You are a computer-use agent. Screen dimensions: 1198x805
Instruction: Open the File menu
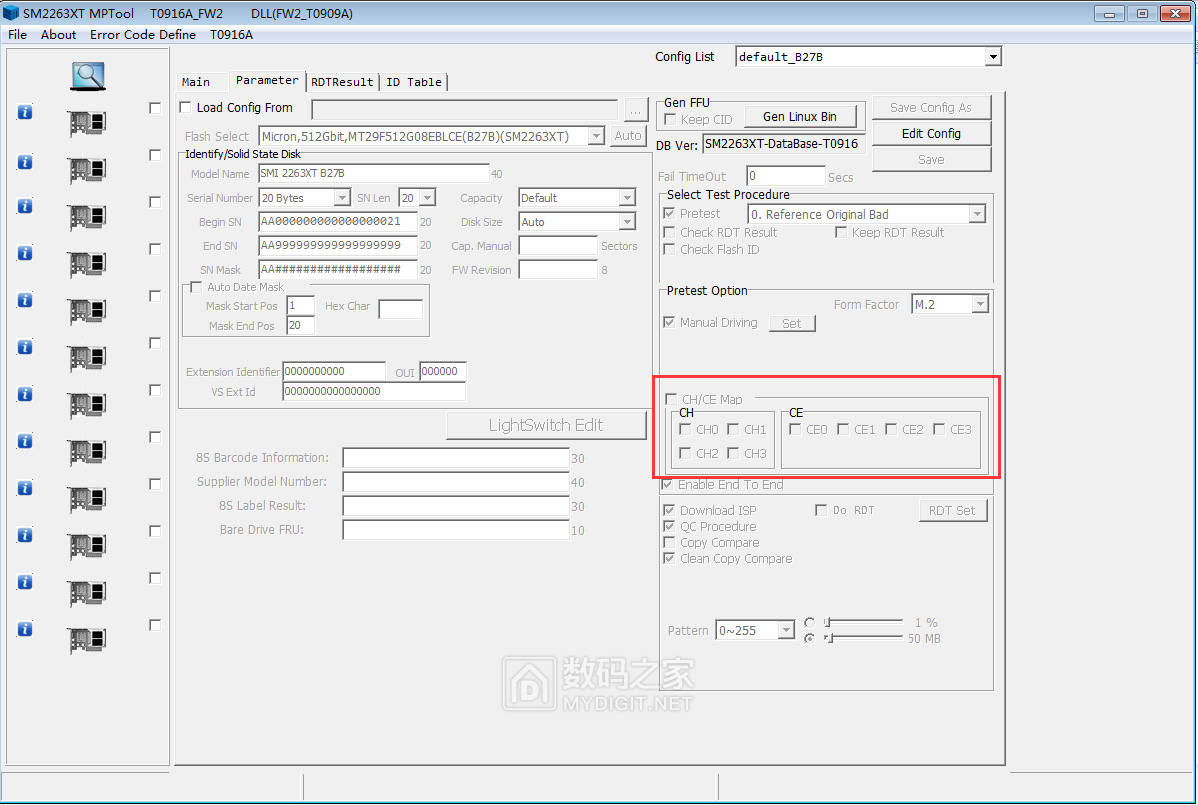pos(17,34)
